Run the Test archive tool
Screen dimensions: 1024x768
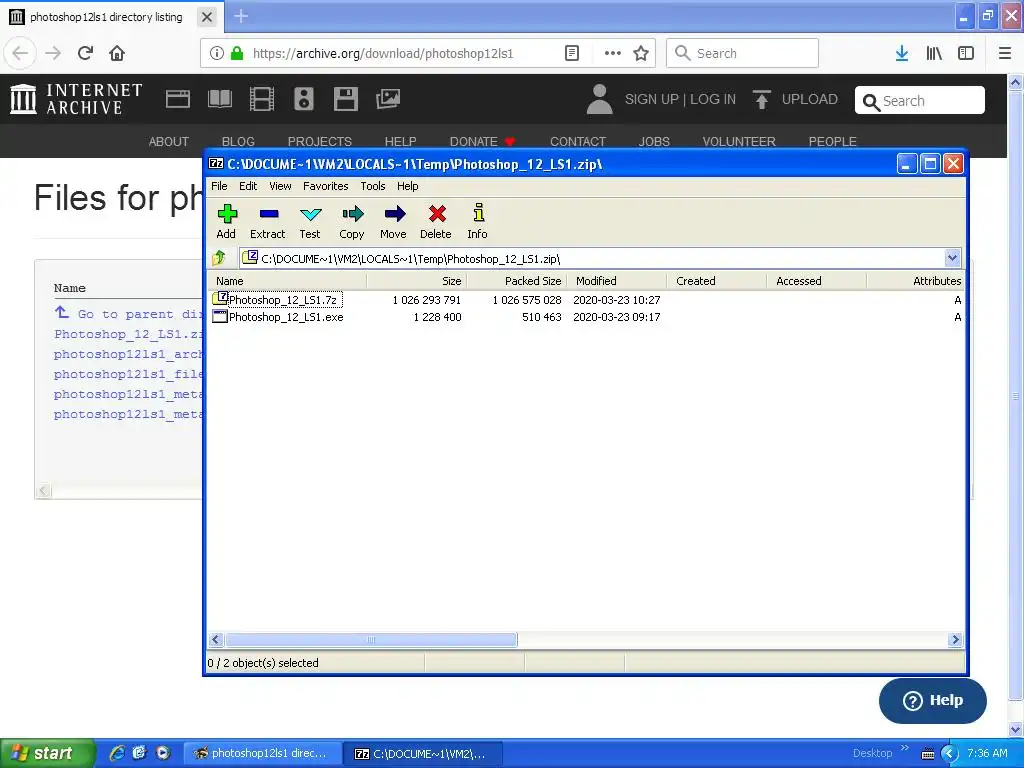(x=310, y=221)
